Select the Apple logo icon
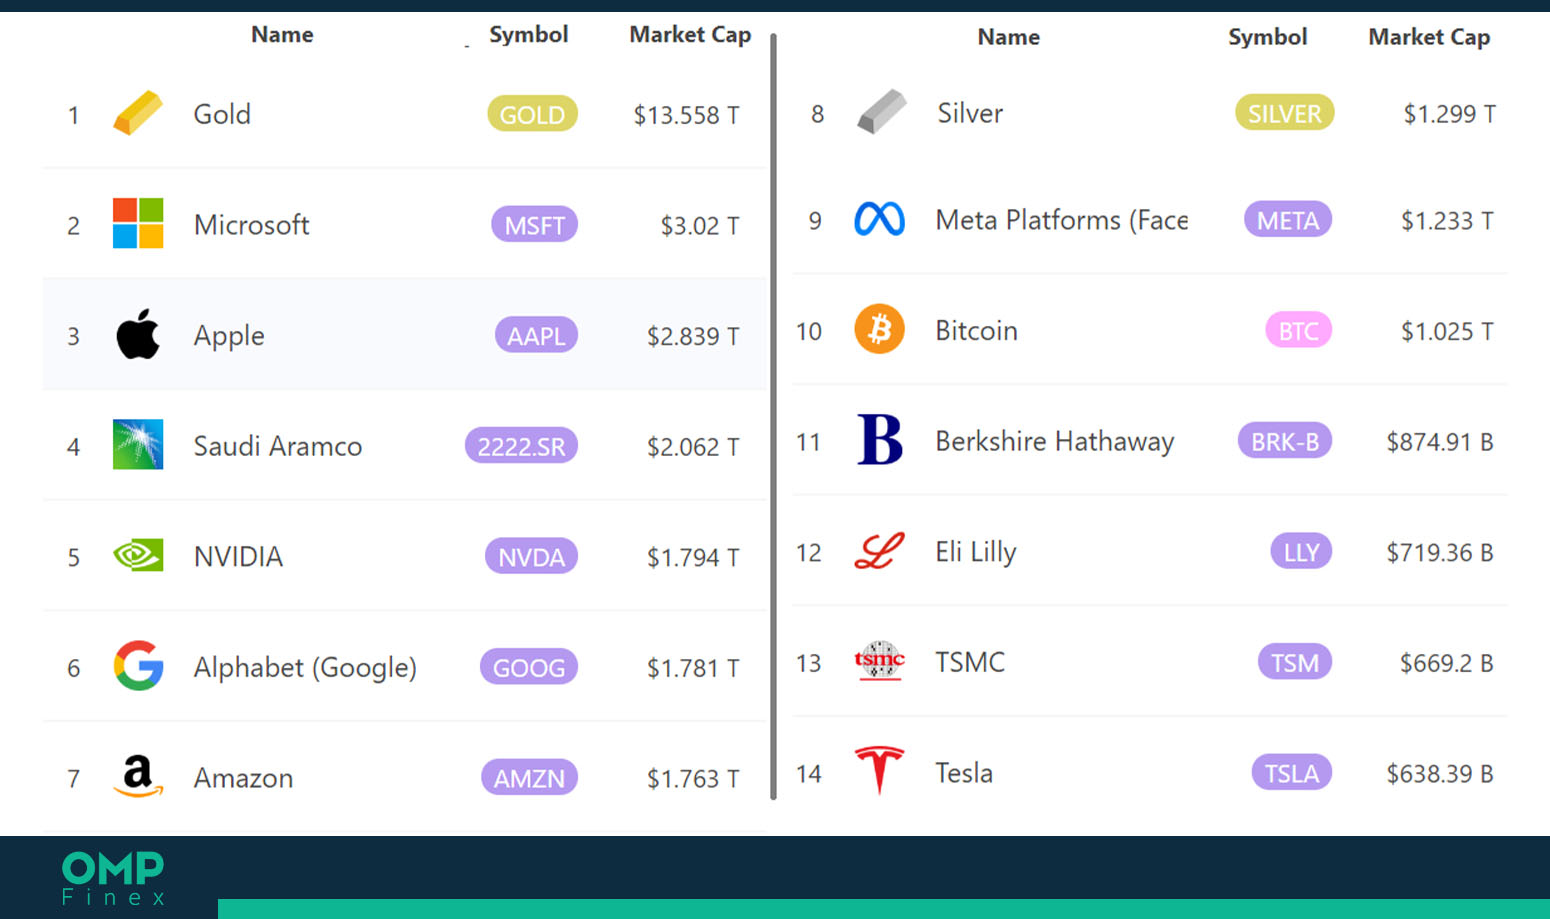The image size is (1550, 919). (138, 334)
